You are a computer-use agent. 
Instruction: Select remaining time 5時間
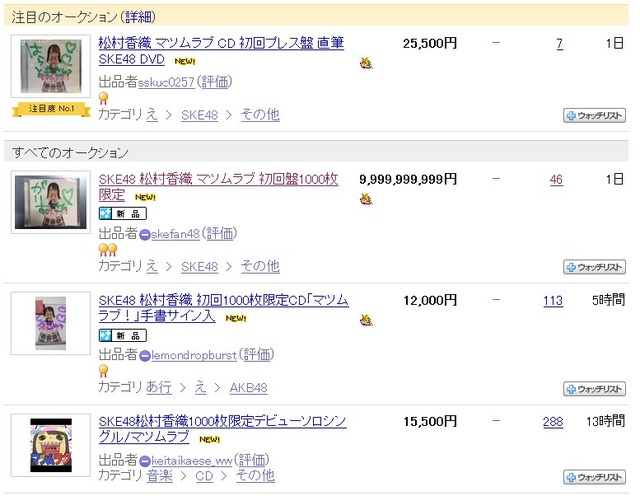[x=609, y=300]
